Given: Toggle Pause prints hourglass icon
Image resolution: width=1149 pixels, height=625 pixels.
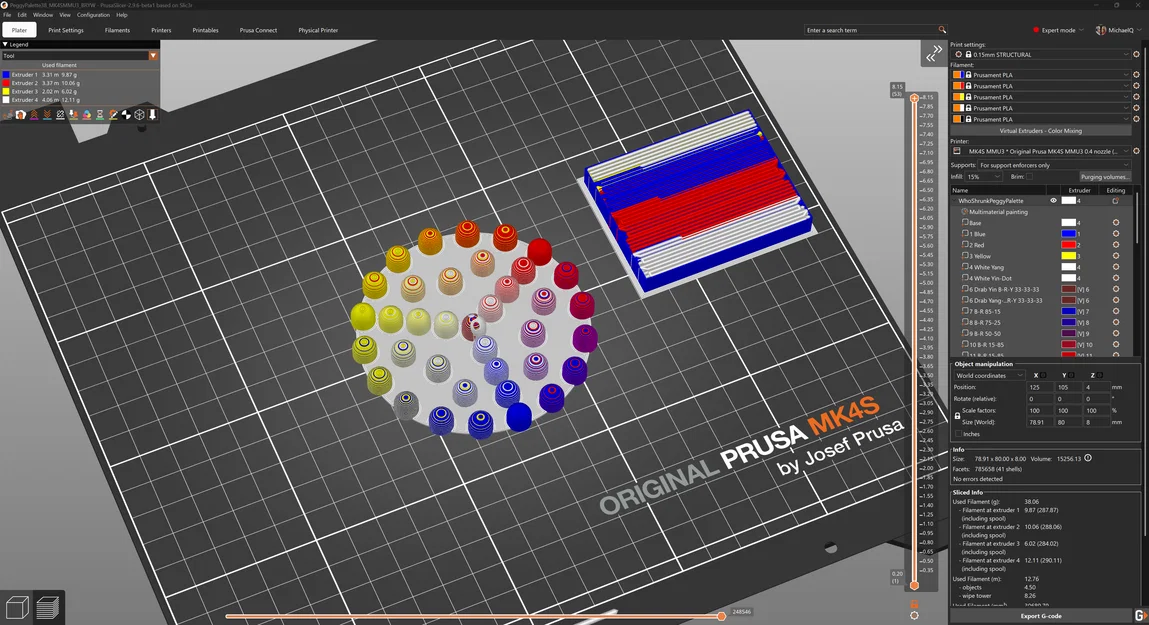Looking at the screenshot, I should (x=100, y=115).
